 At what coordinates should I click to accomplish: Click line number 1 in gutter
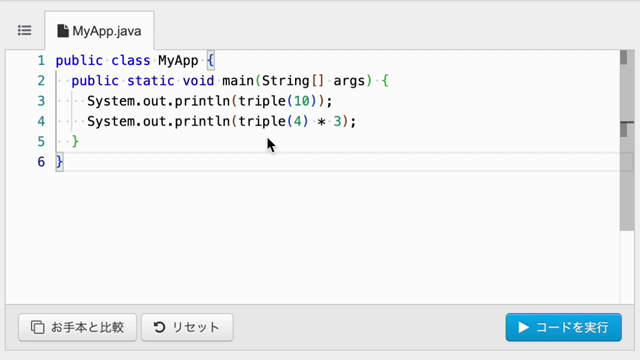(x=41, y=60)
